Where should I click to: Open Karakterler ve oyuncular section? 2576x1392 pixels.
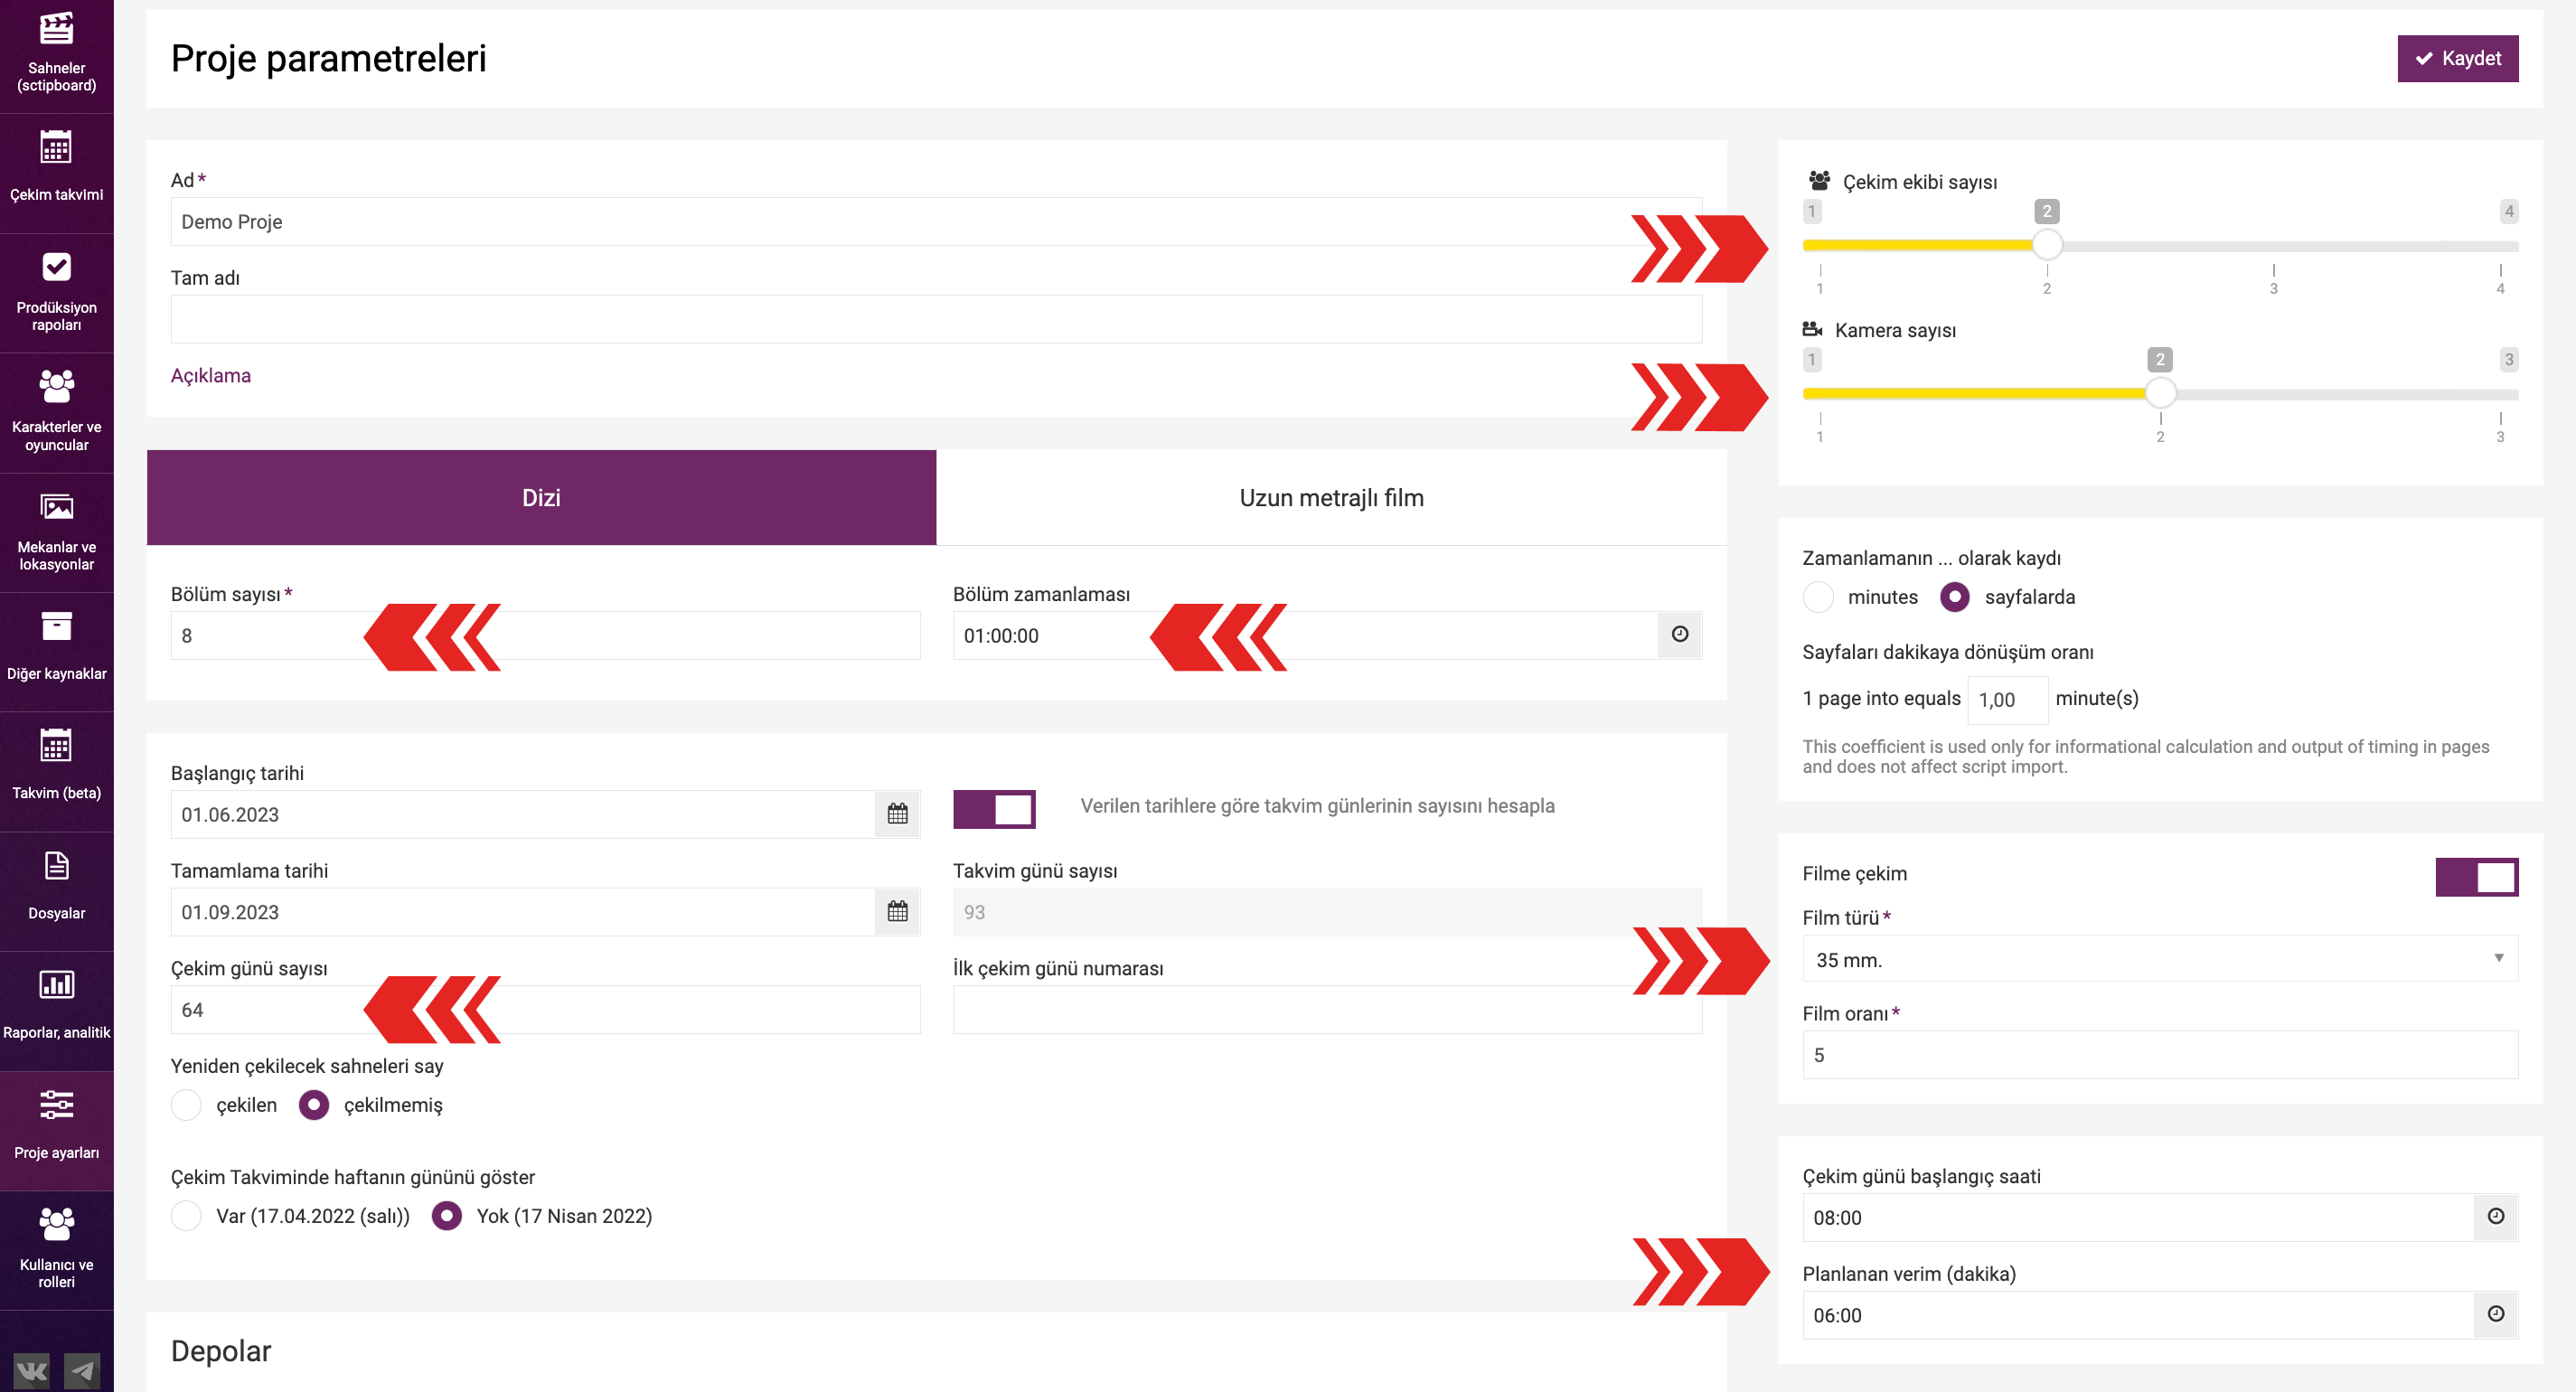point(56,412)
